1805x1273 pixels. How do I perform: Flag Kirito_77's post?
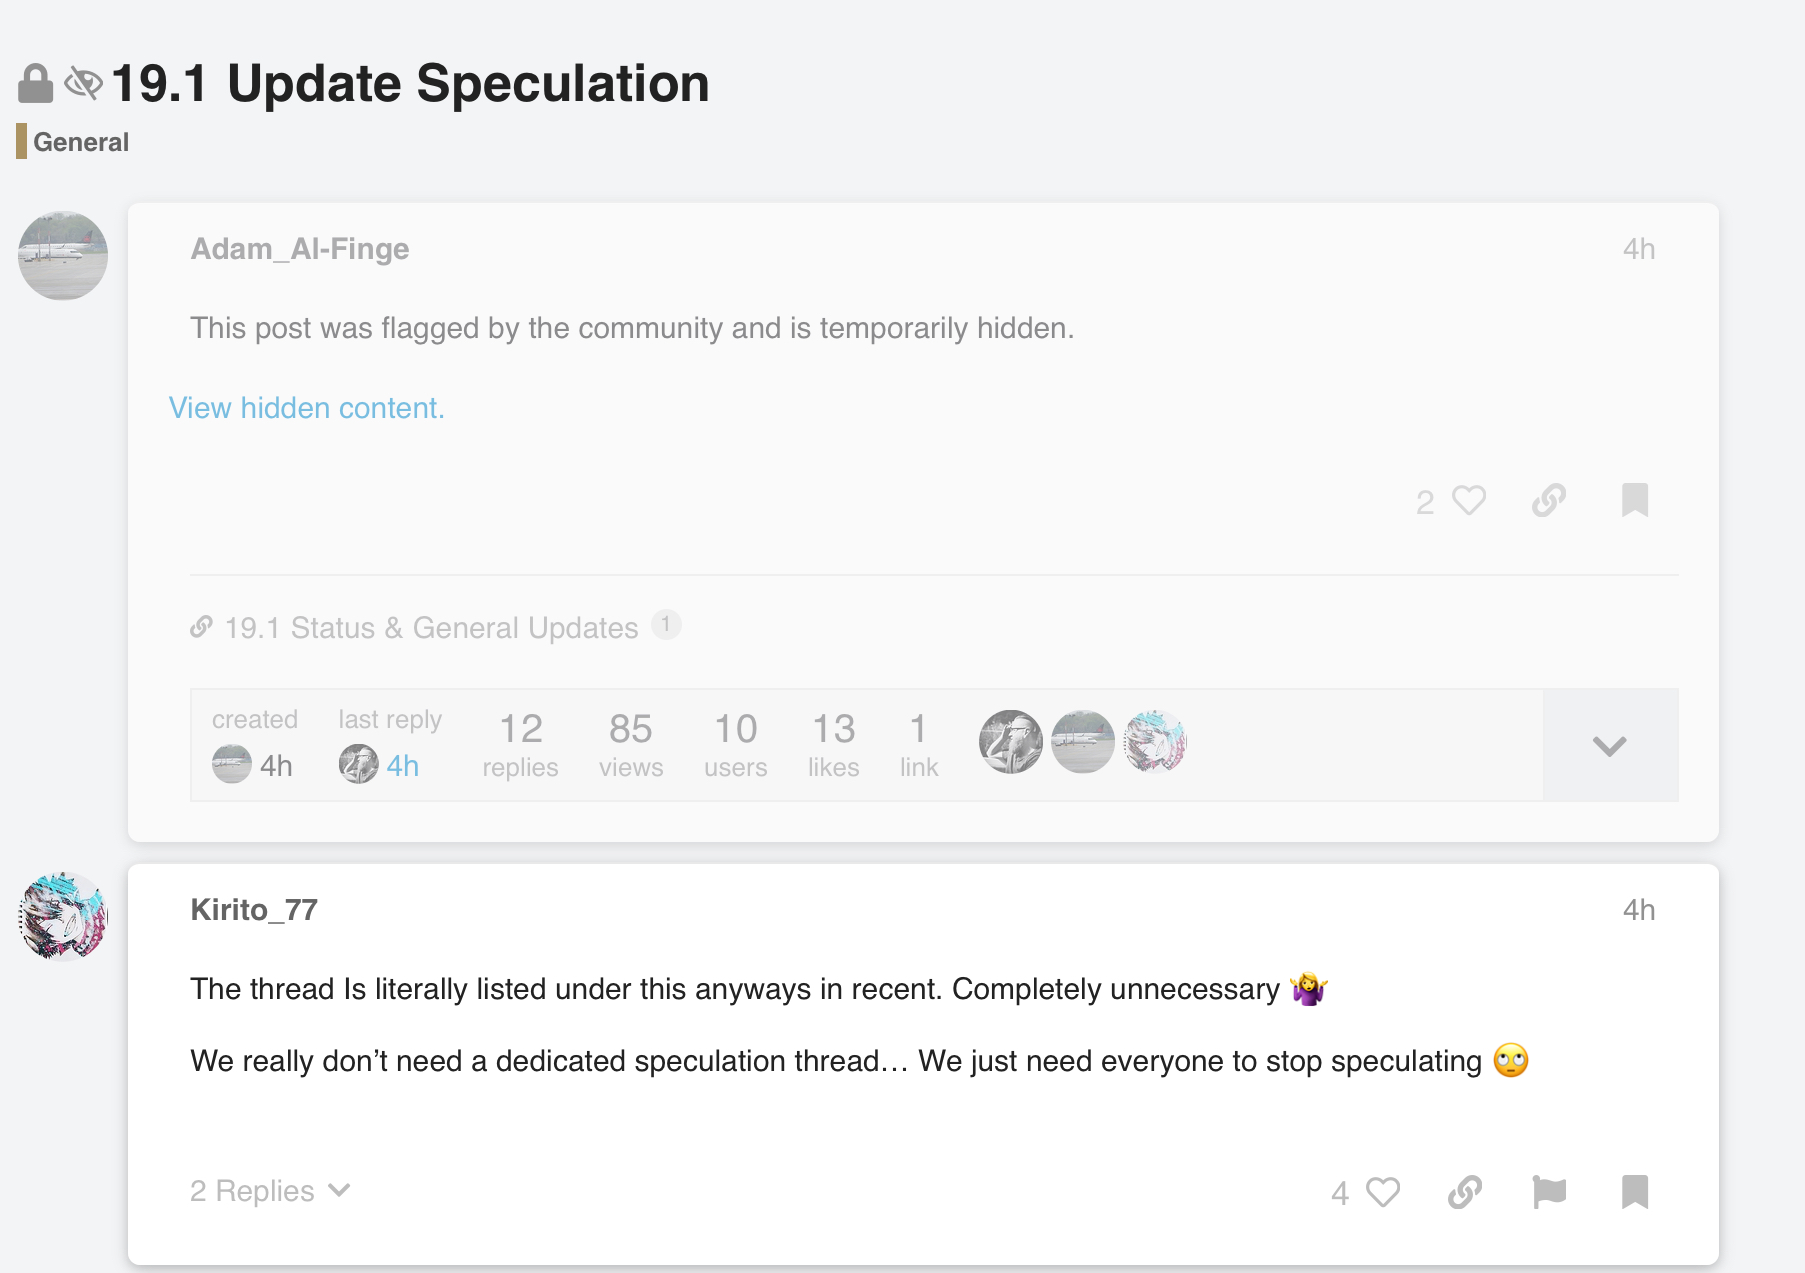1549,1192
